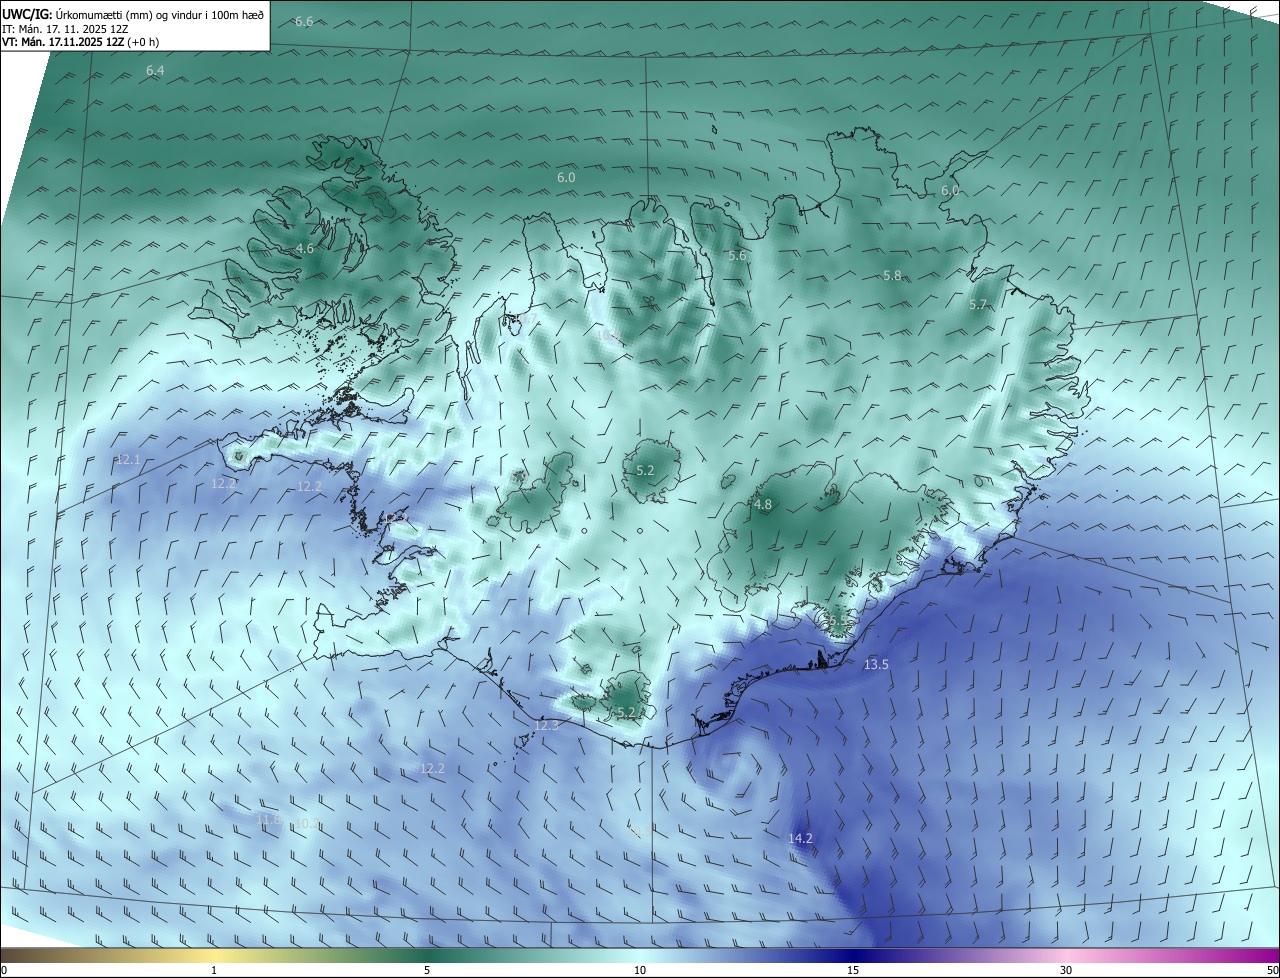Select the 14.2 value label
1280x978 pixels.
(x=800, y=839)
